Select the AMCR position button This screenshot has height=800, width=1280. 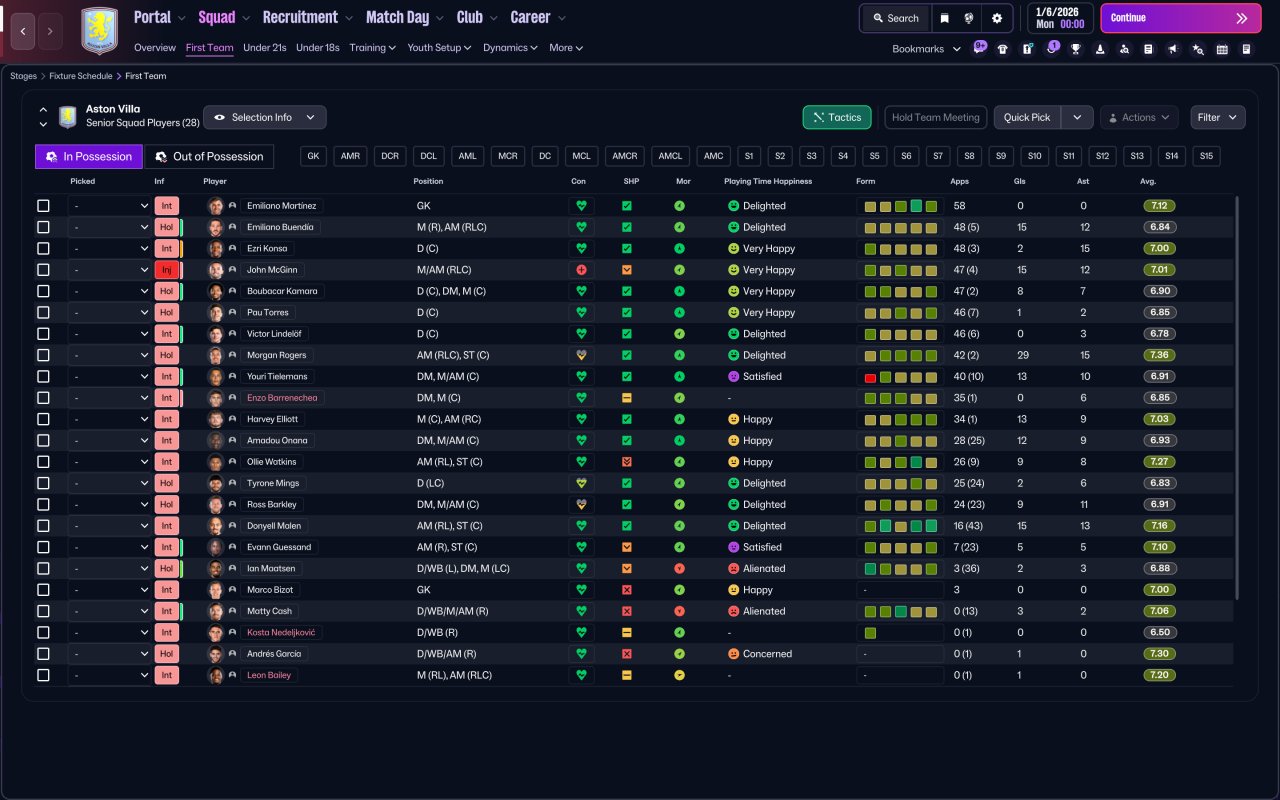tap(625, 156)
